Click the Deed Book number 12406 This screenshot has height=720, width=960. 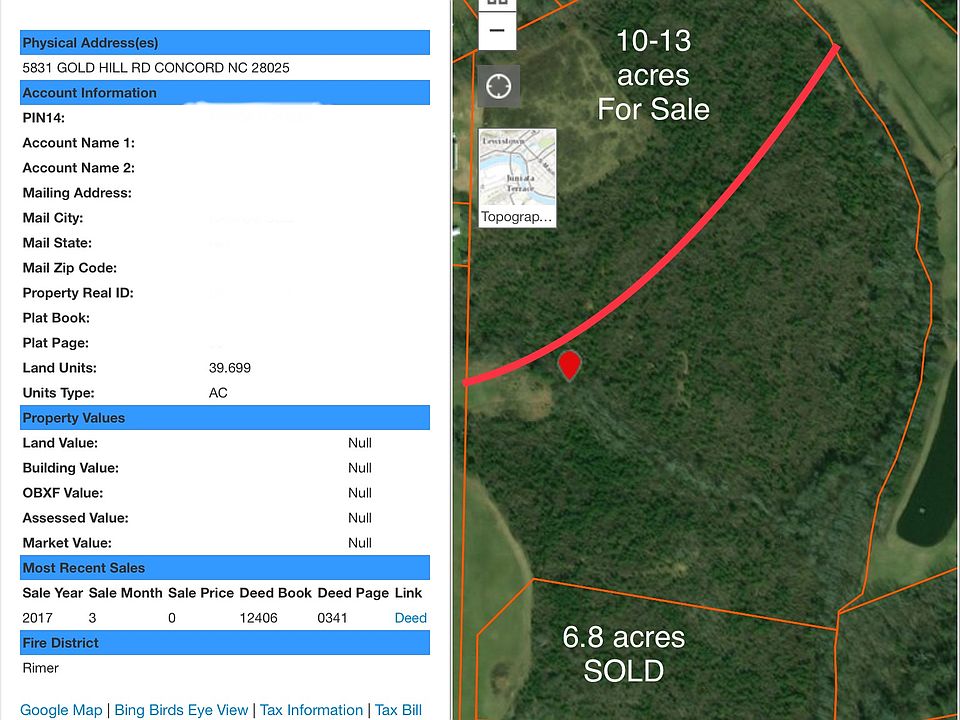(260, 618)
